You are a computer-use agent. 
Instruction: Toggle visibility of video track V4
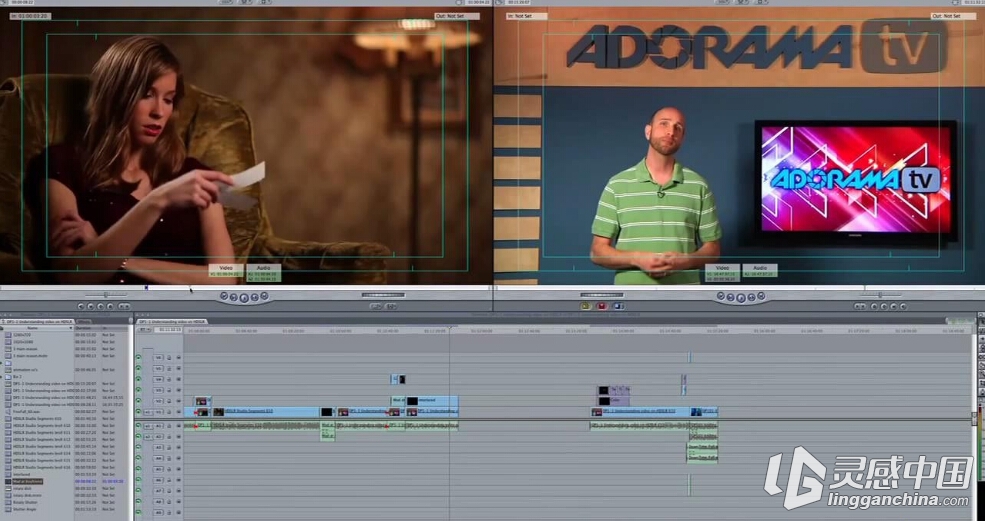(138, 379)
